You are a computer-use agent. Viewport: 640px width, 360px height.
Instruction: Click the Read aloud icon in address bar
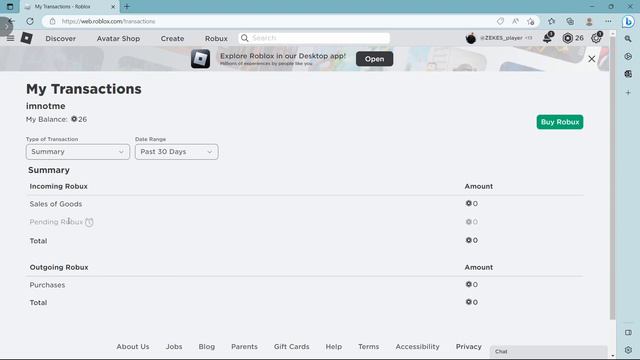coord(516,21)
